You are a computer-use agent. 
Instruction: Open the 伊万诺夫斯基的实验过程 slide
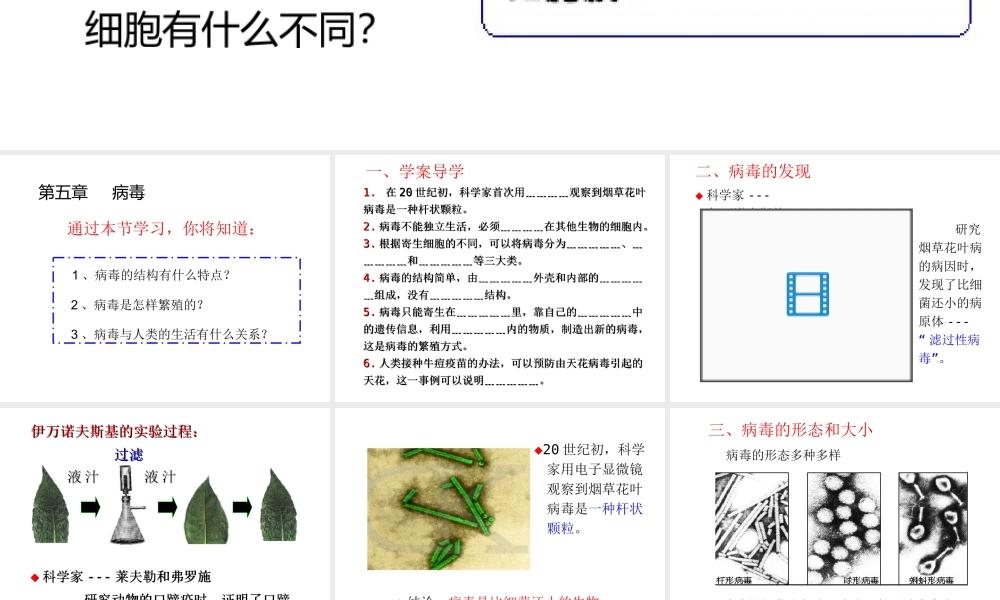(x=165, y=504)
